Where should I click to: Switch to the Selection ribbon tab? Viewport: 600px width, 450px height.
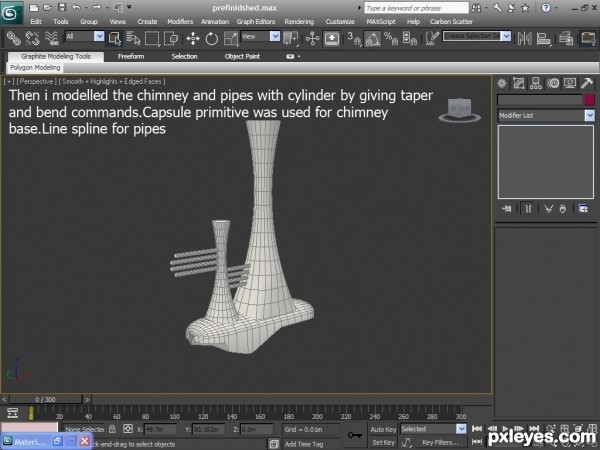[184, 56]
